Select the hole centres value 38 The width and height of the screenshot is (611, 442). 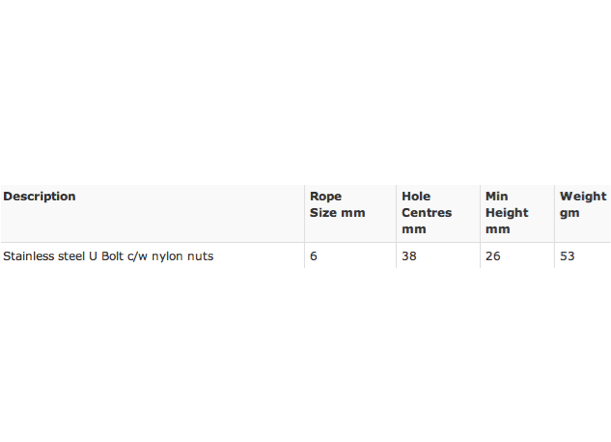point(409,256)
